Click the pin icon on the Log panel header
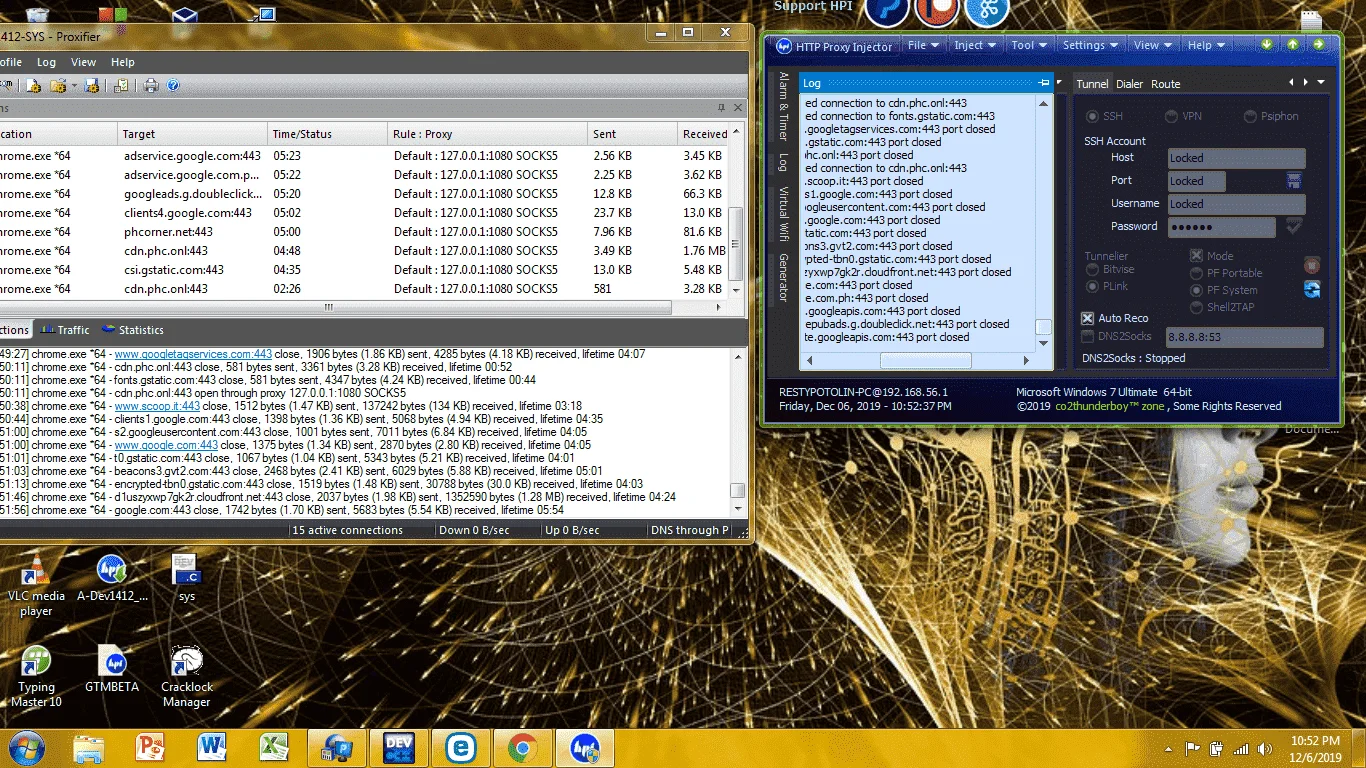1366x768 pixels. 1044,83
